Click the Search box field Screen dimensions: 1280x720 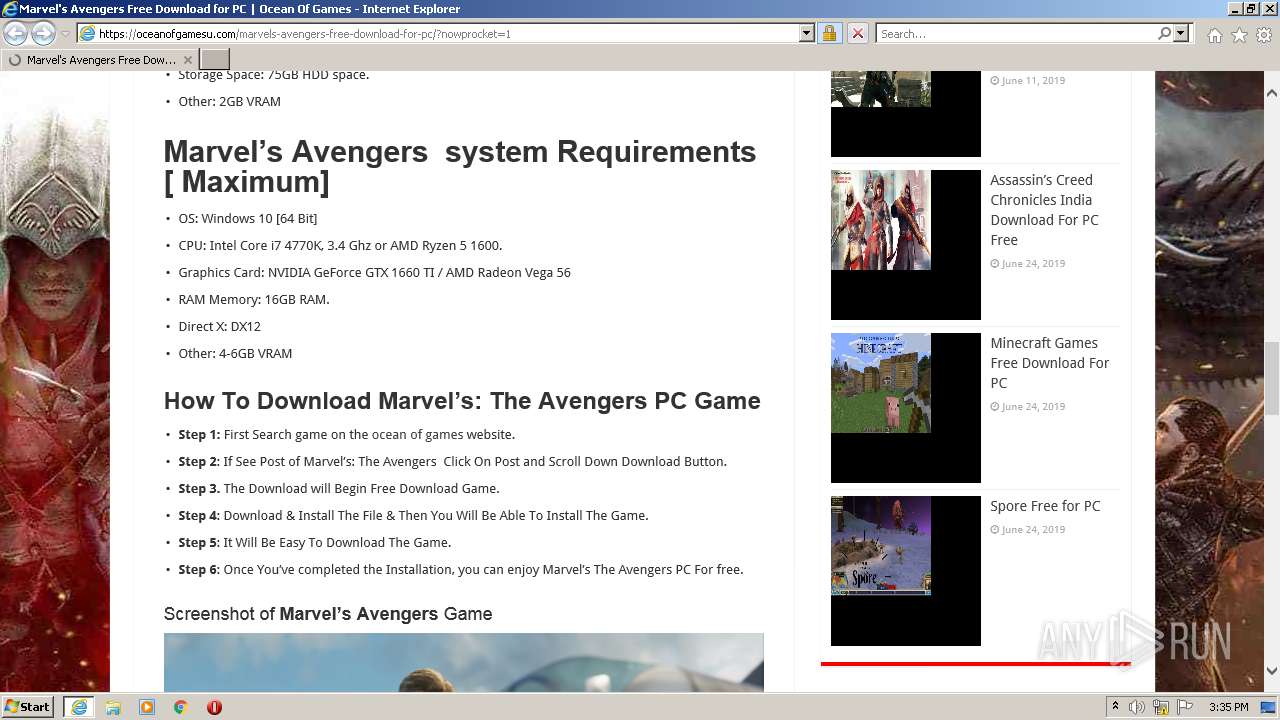tap(1017, 33)
